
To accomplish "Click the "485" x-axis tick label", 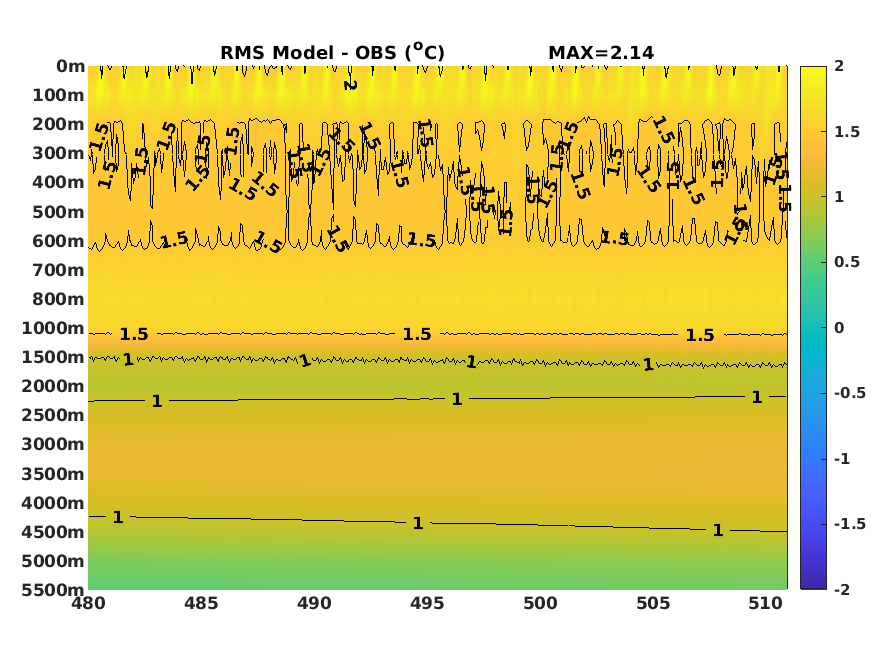I will 201,603.
